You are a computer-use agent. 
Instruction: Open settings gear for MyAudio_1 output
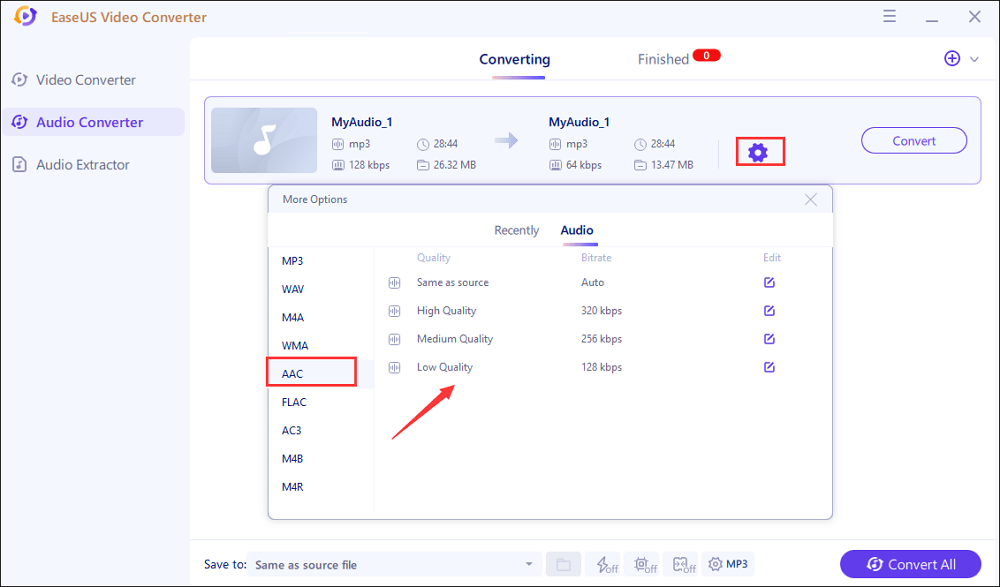pyautogui.click(x=758, y=152)
